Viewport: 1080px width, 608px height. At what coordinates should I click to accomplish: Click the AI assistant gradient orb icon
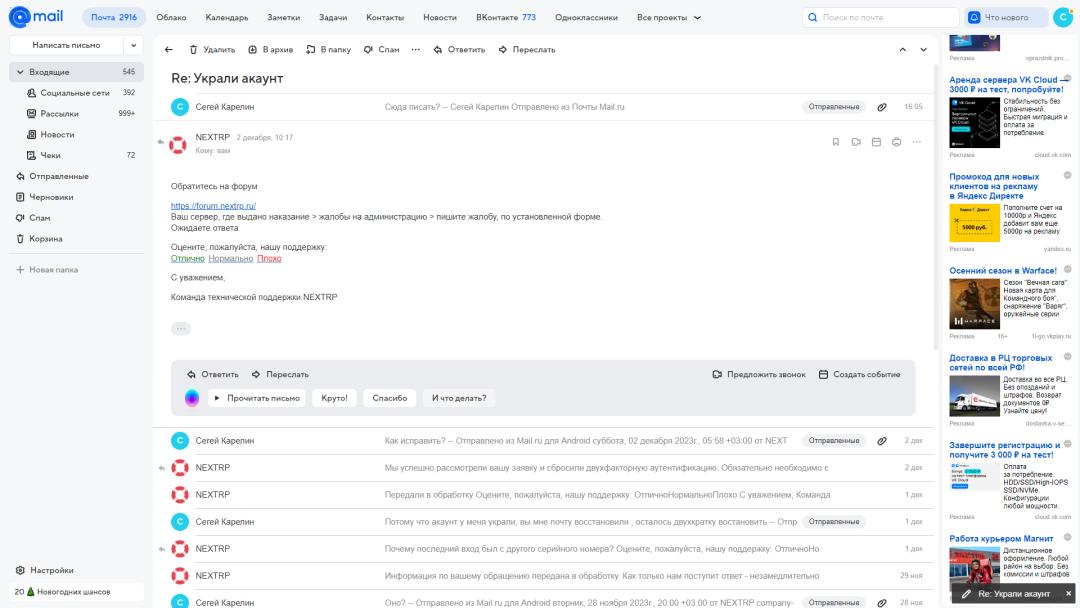pyautogui.click(x=191, y=398)
